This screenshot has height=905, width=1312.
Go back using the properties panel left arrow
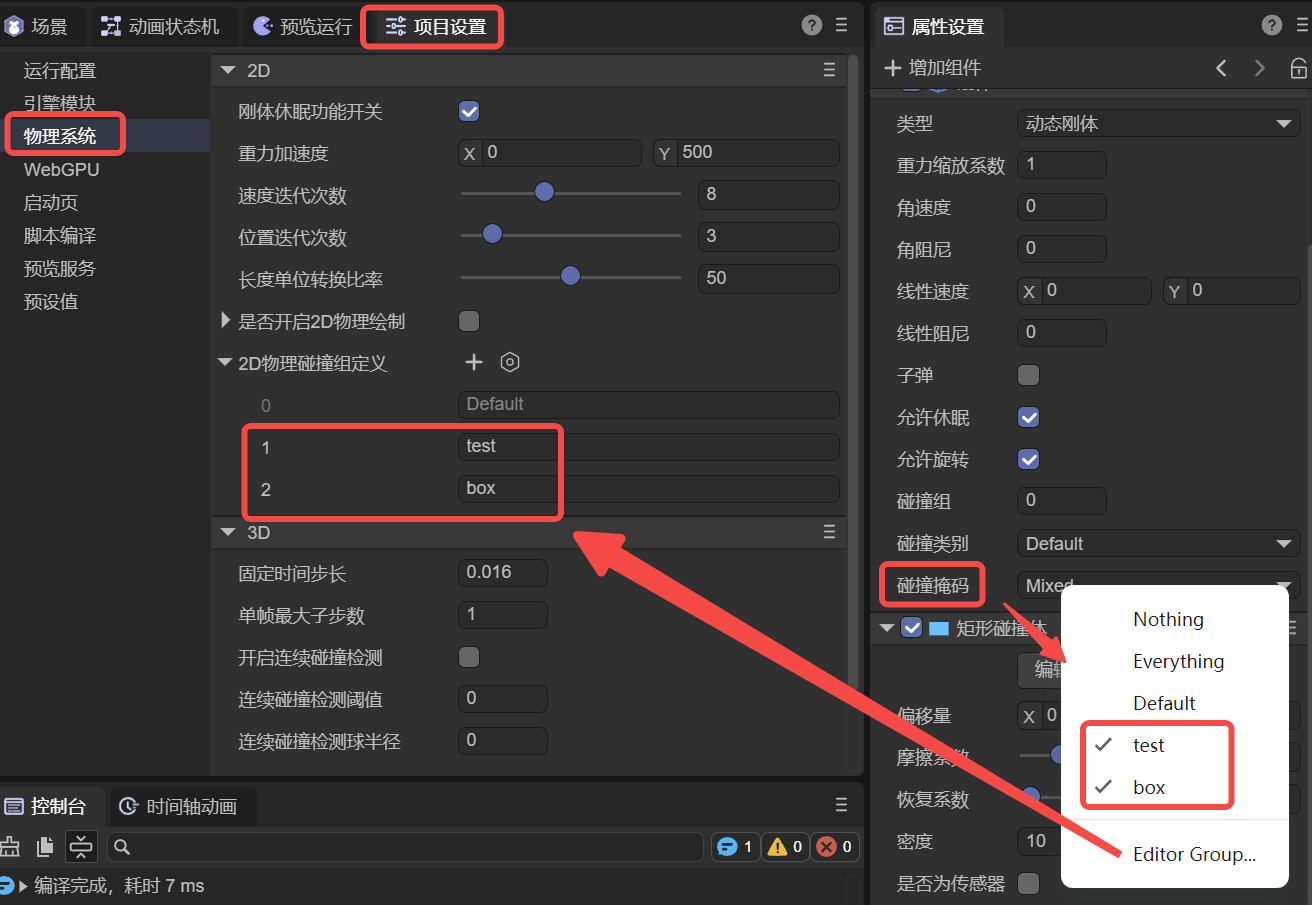pos(1221,68)
